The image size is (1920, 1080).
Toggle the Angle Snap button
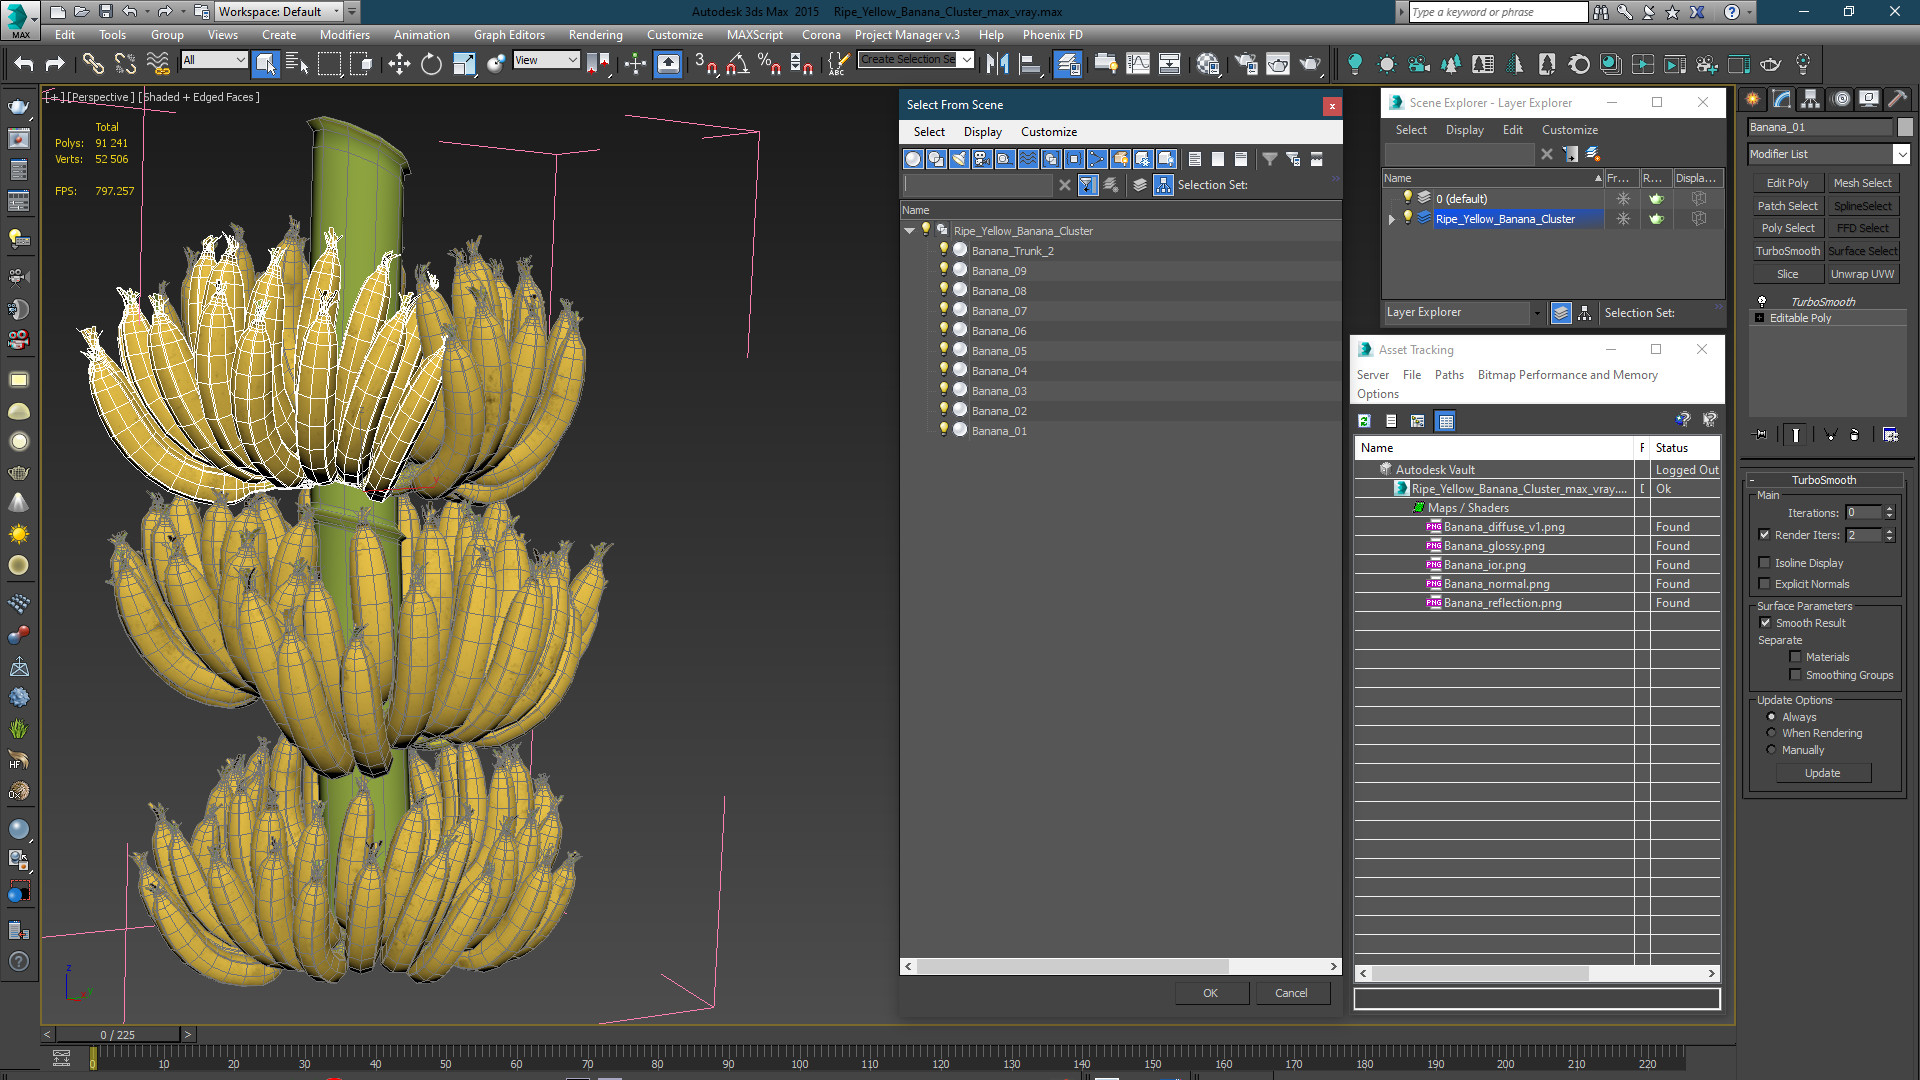[737, 64]
